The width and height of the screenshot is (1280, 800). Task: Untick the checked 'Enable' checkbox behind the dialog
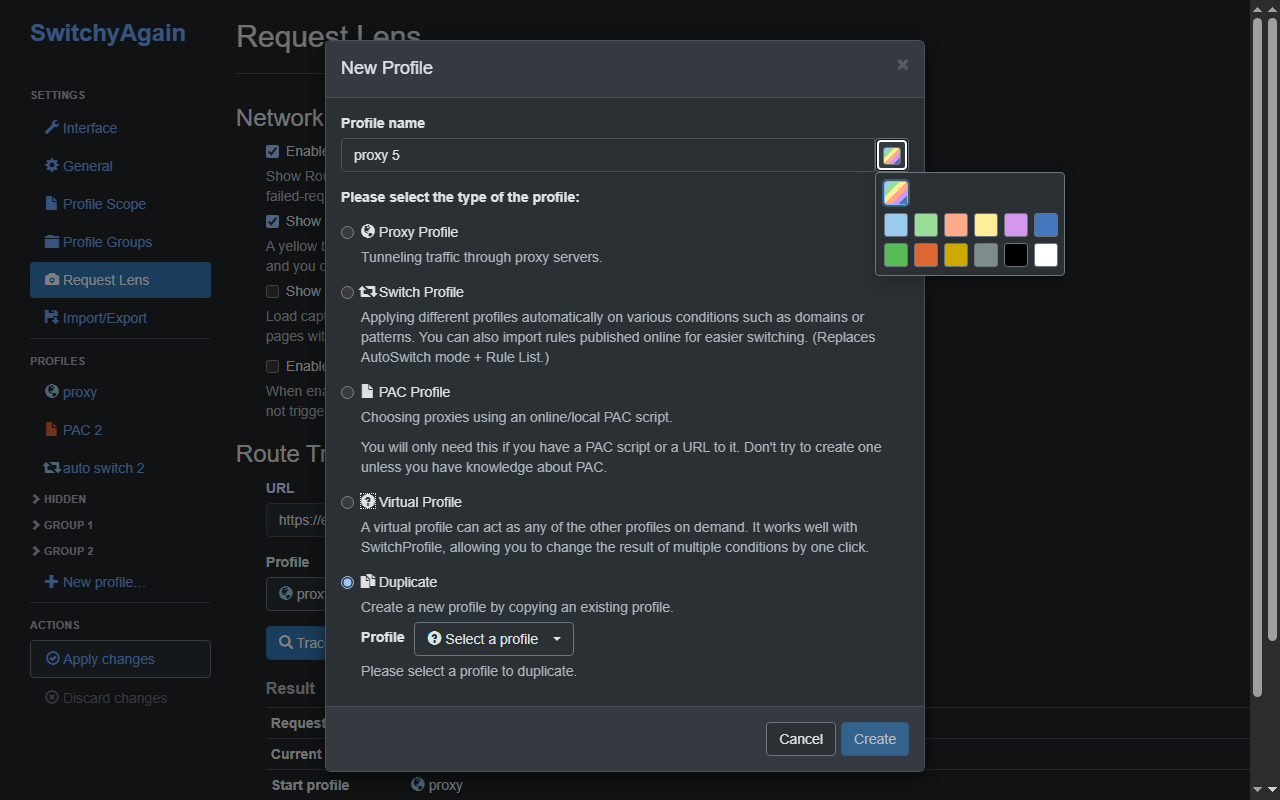coord(272,152)
